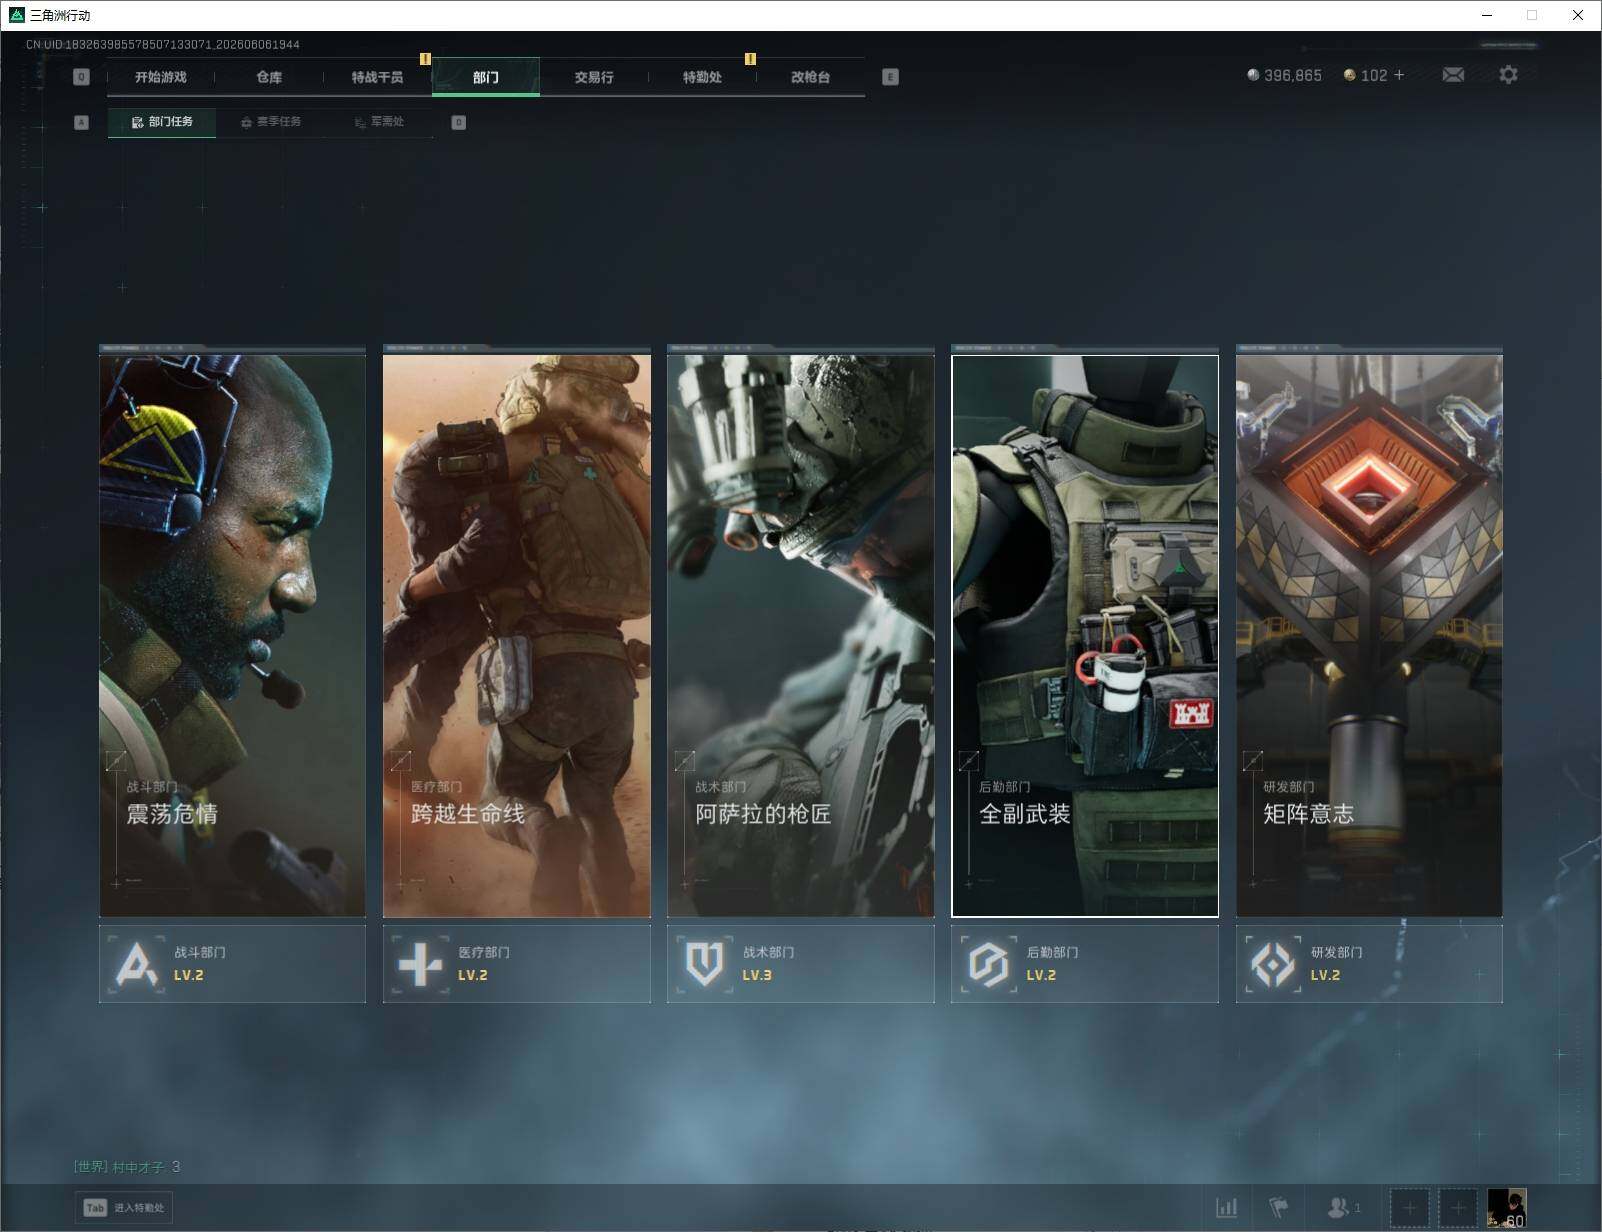
Task: Open the 特战干员 tab
Action: 377,77
